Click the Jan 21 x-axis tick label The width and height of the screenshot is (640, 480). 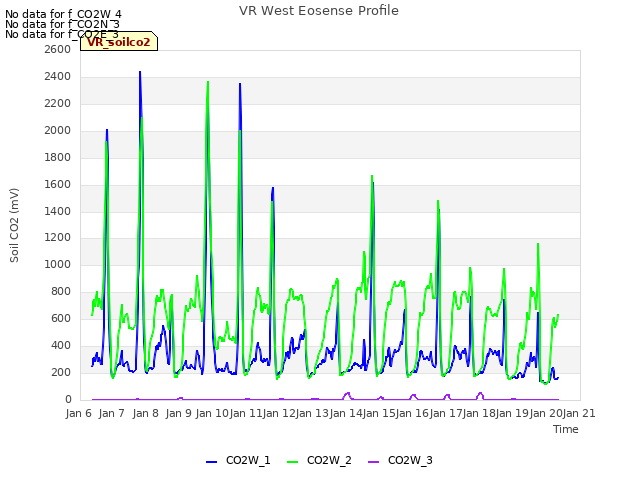click(x=579, y=413)
